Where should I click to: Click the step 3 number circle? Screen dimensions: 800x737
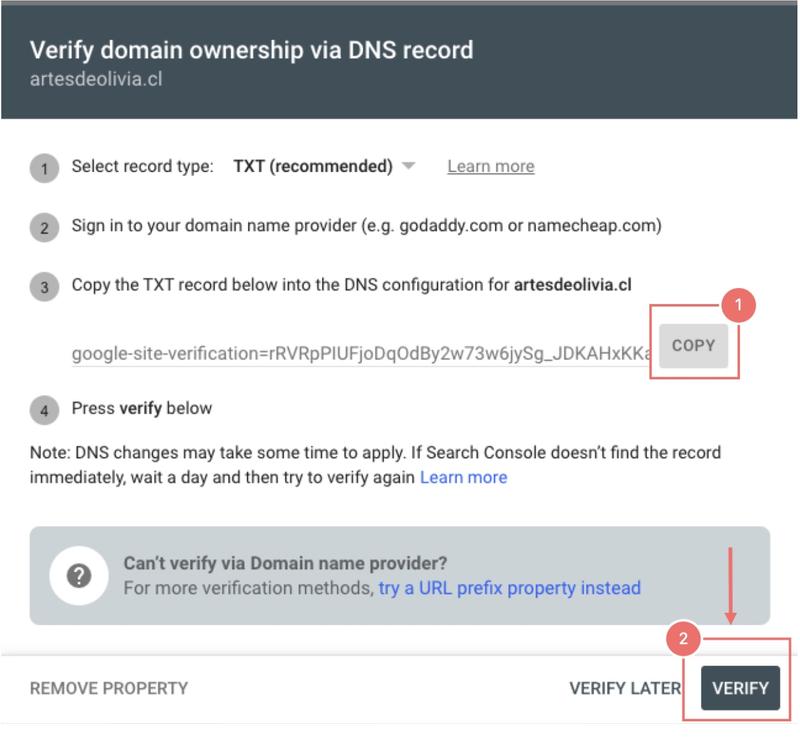click(x=44, y=286)
